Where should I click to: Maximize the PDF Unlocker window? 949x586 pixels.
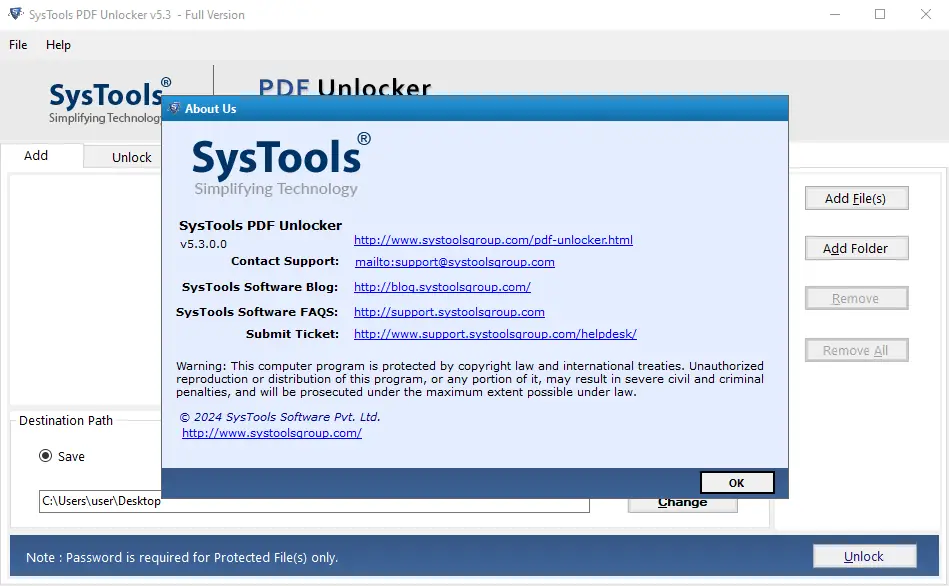(x=880, y=14)
